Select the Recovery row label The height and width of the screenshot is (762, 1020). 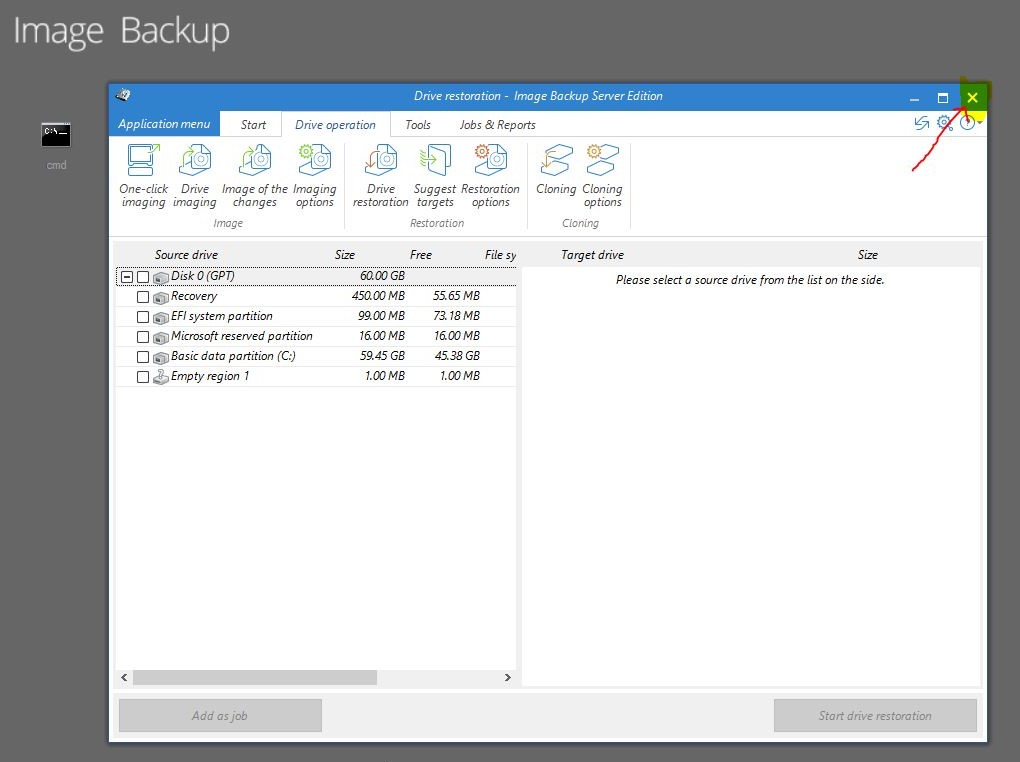(194, 296)
